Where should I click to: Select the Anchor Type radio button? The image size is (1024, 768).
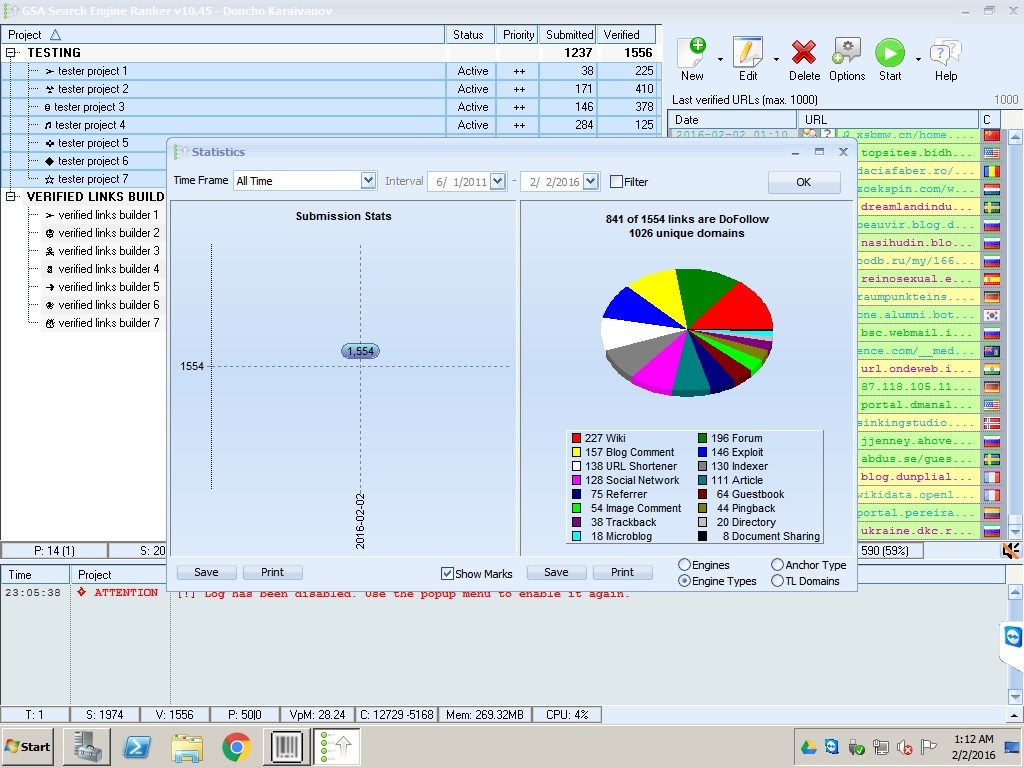tap(777, 565)
